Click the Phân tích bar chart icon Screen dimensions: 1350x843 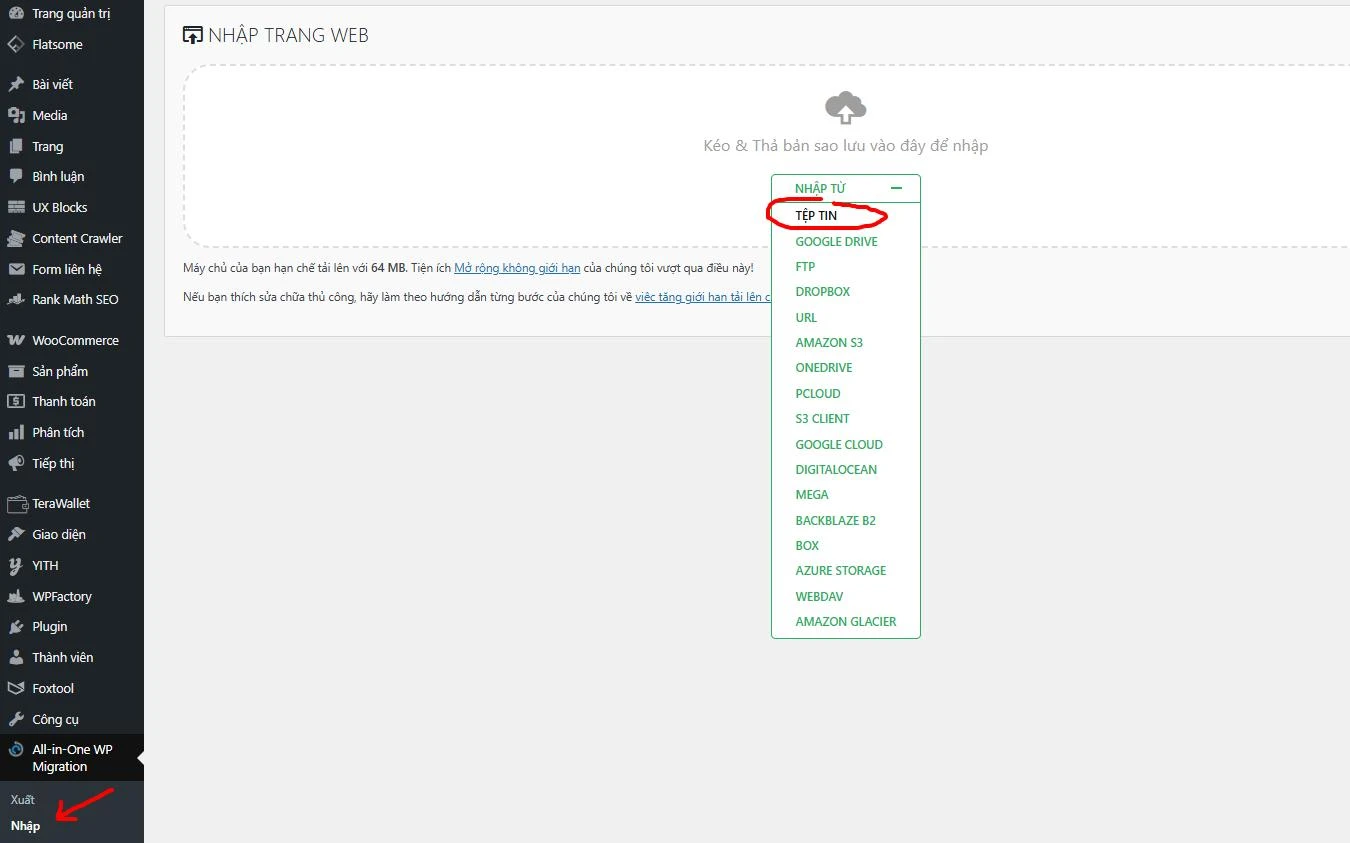pyautogui.click(x=15, y=432)
